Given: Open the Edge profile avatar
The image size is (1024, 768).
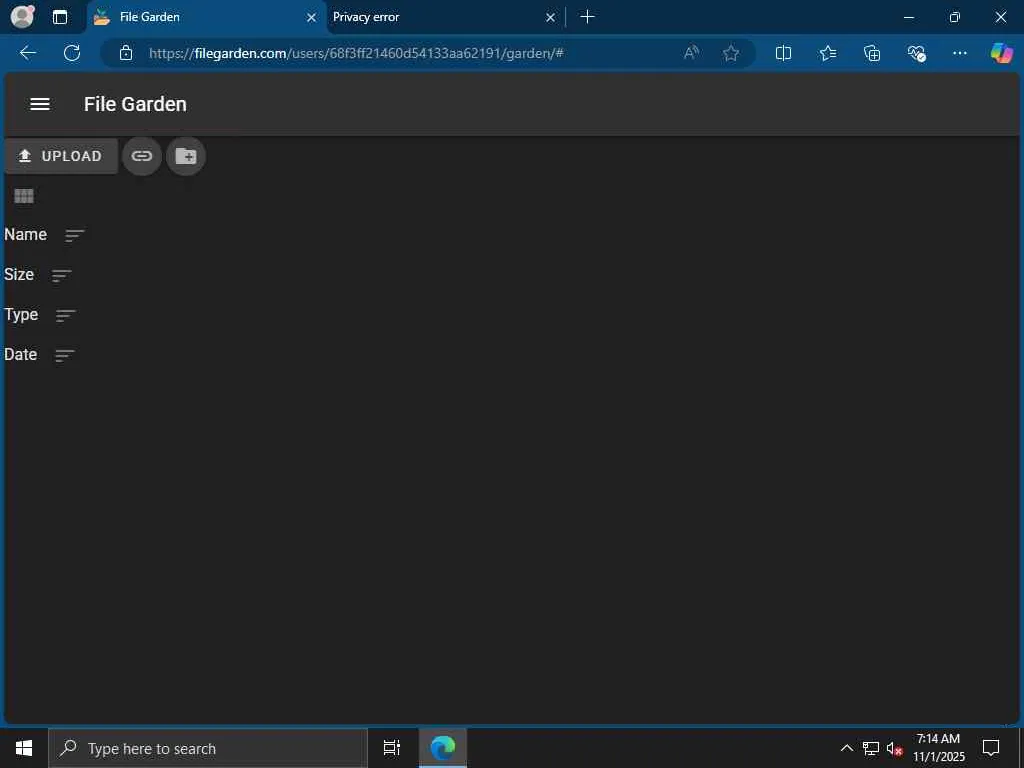Looking at the screenshot, I should click(x=22, y=17).
